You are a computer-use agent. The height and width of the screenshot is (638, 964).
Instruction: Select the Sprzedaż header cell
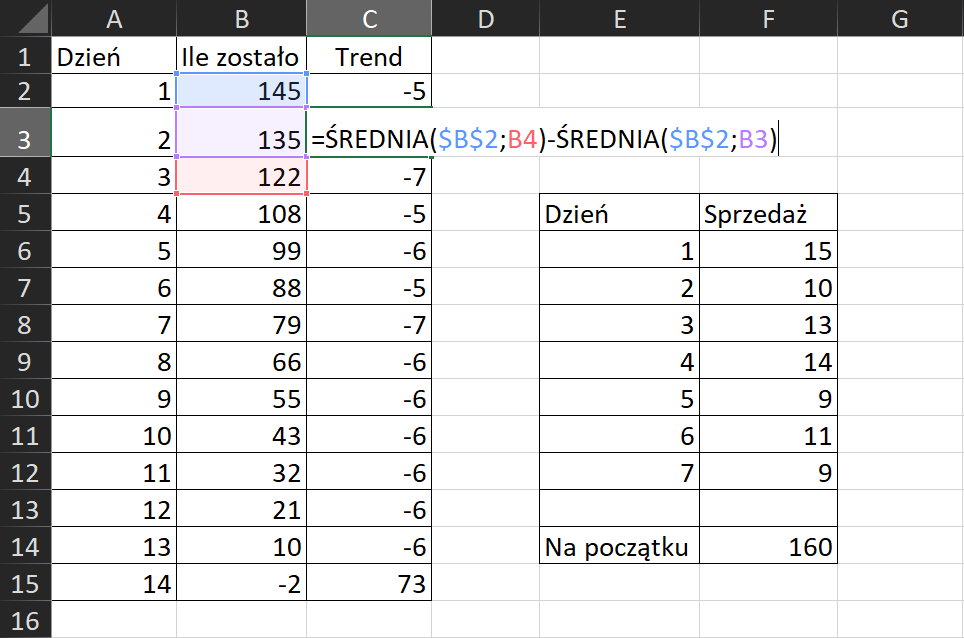(x=768, y=213)
